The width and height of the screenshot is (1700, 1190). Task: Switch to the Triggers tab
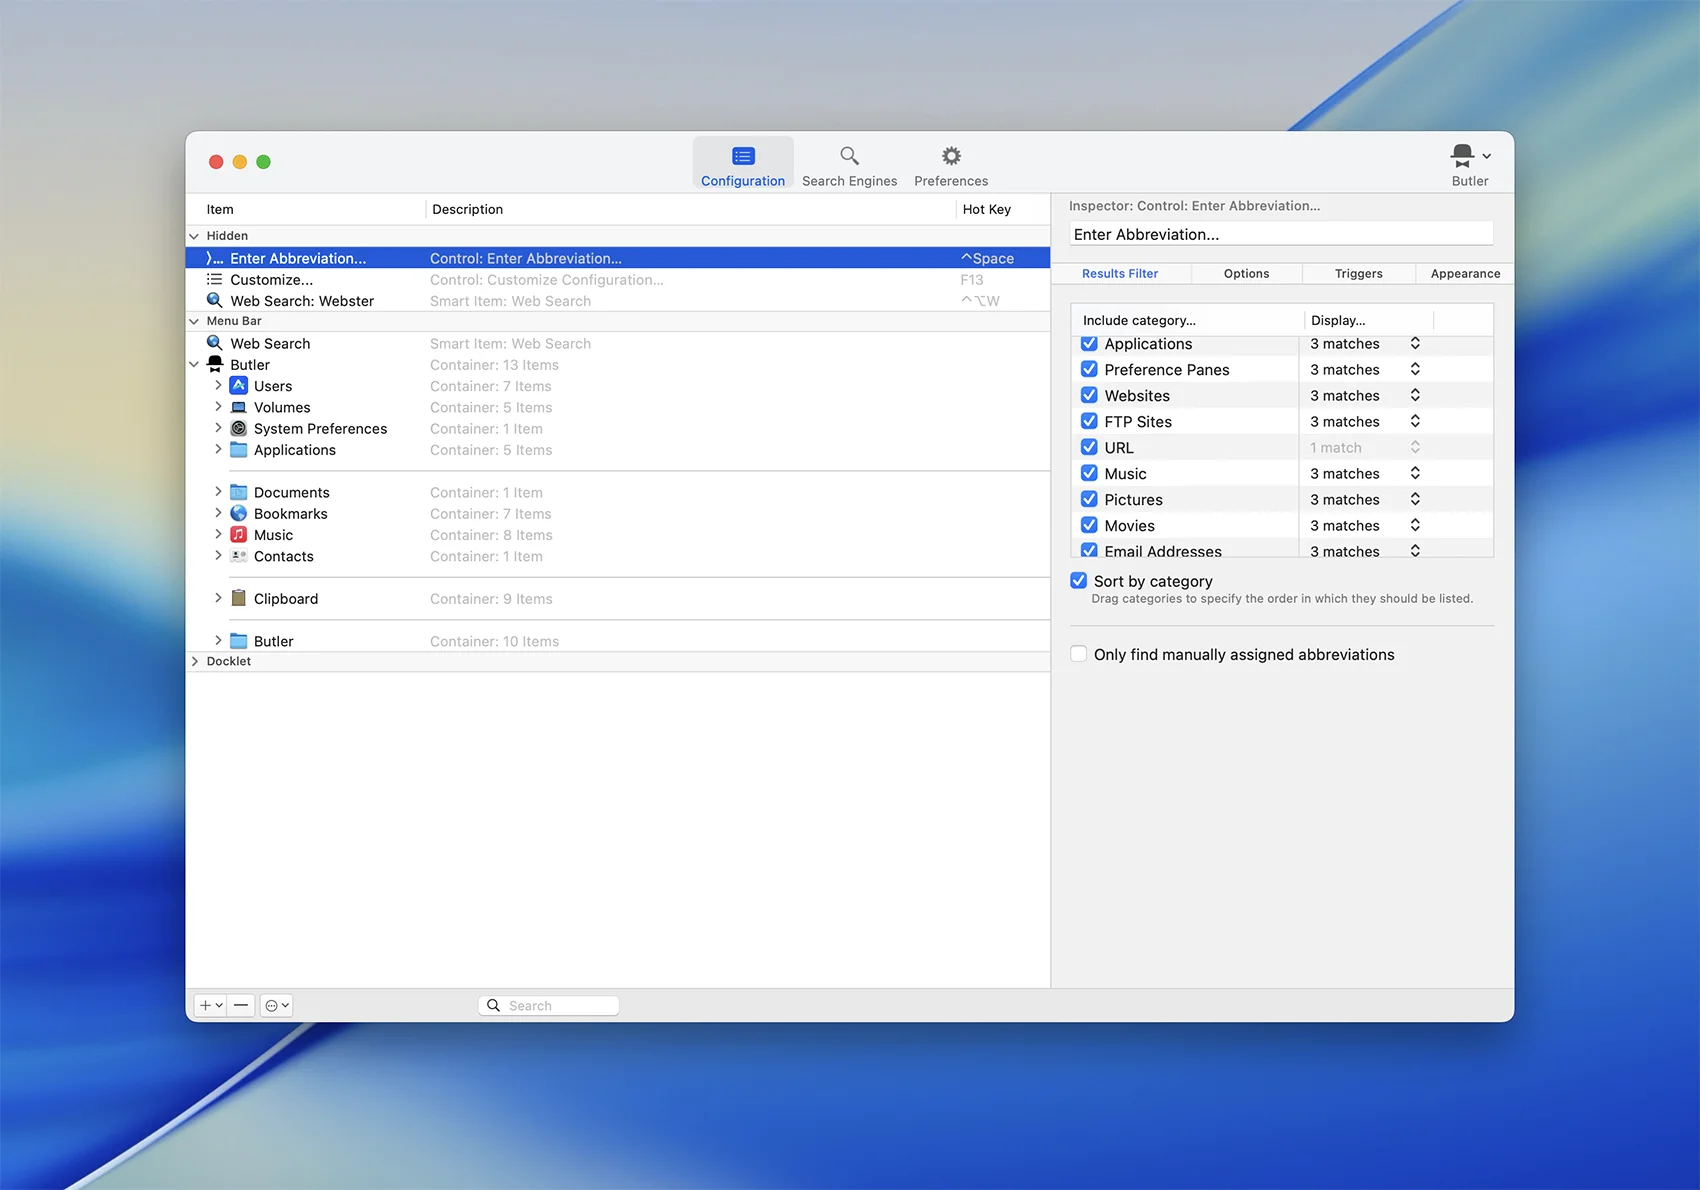(x=1358, y=273)
